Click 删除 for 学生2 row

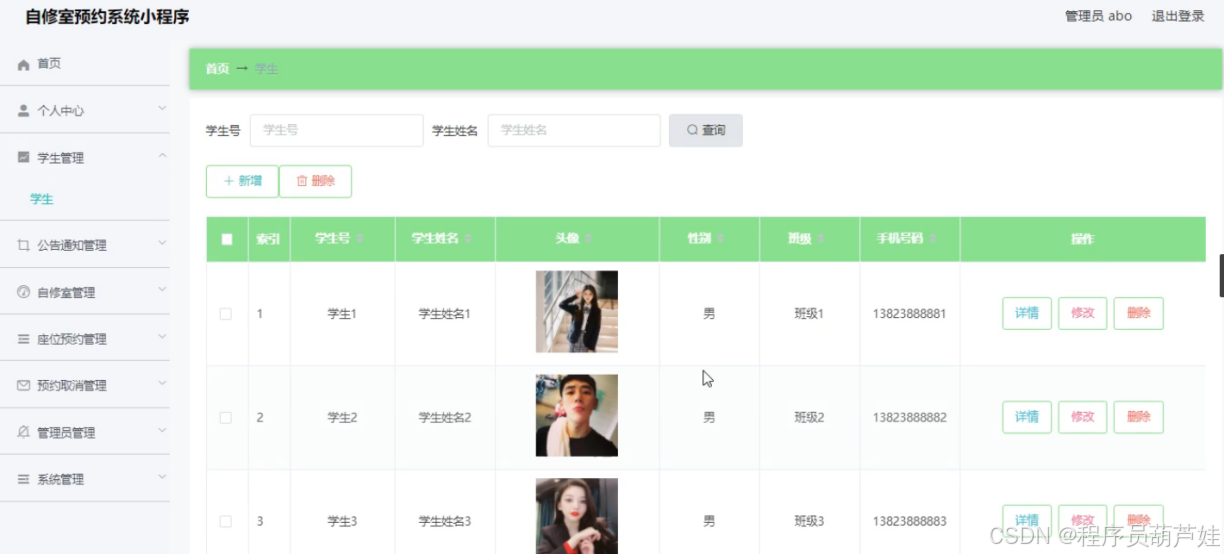click(x=1139, y=417)
